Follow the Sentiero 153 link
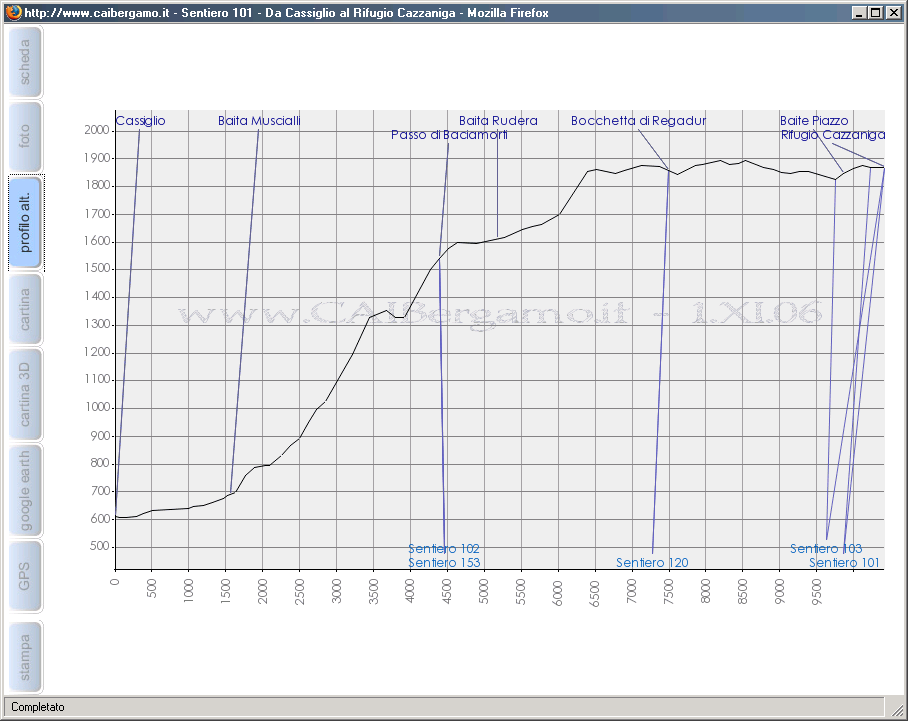Viewport: 908px width, 721px height. (x=444, y=563)
